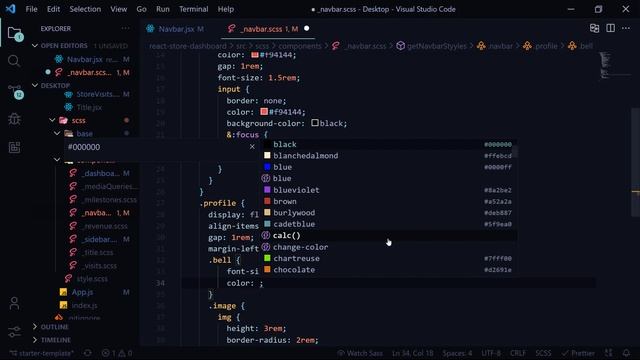Click the errors and warnings status indicator
640x360 pixels.
pos(117,353)
